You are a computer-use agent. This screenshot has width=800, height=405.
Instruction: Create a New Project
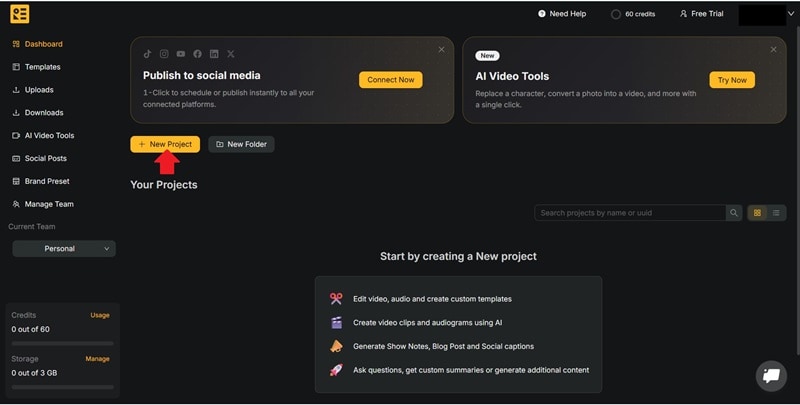(165, 144)
